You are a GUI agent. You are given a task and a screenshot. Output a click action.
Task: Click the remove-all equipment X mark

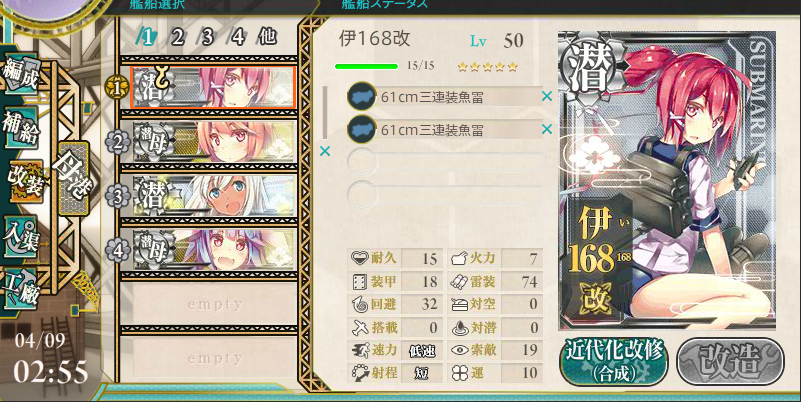(x=325, y=151)
